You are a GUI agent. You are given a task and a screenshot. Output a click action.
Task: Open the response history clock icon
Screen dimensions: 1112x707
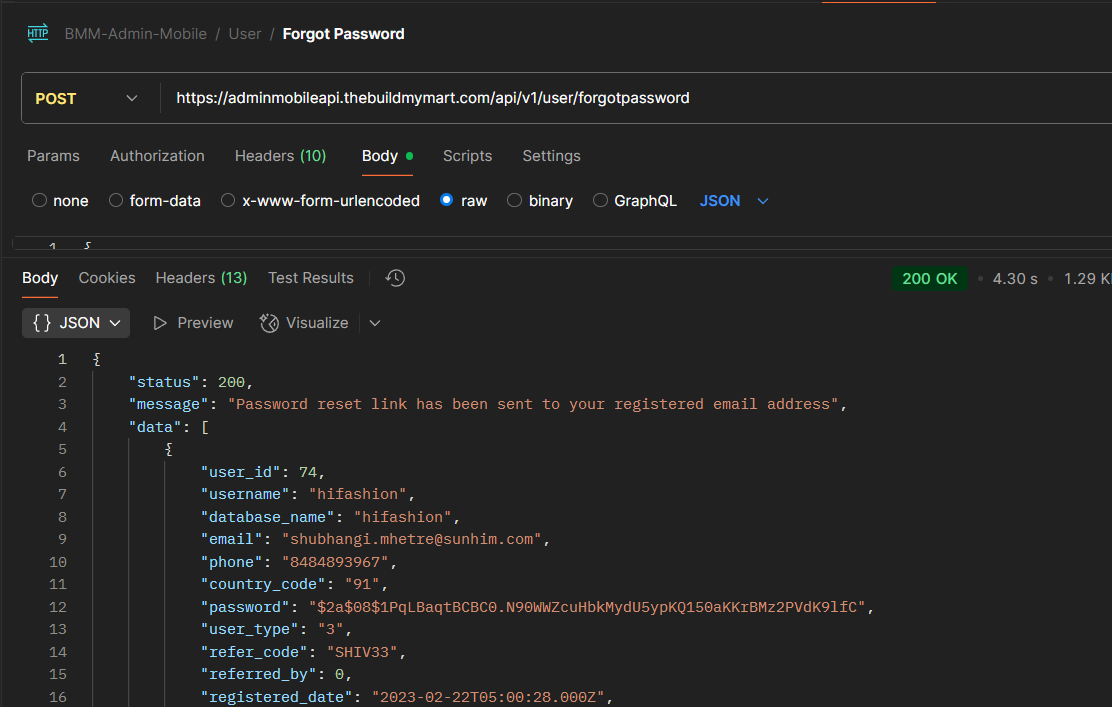395,278
